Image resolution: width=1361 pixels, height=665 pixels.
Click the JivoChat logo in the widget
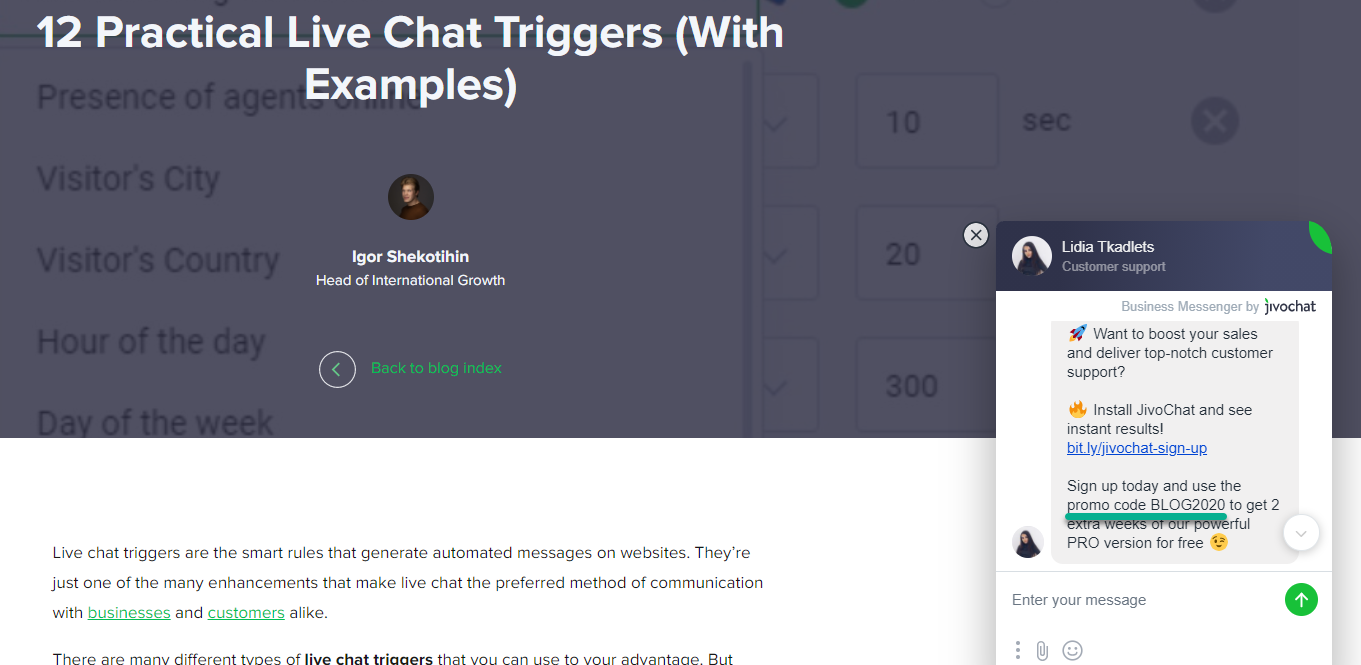pos(1289,306)
